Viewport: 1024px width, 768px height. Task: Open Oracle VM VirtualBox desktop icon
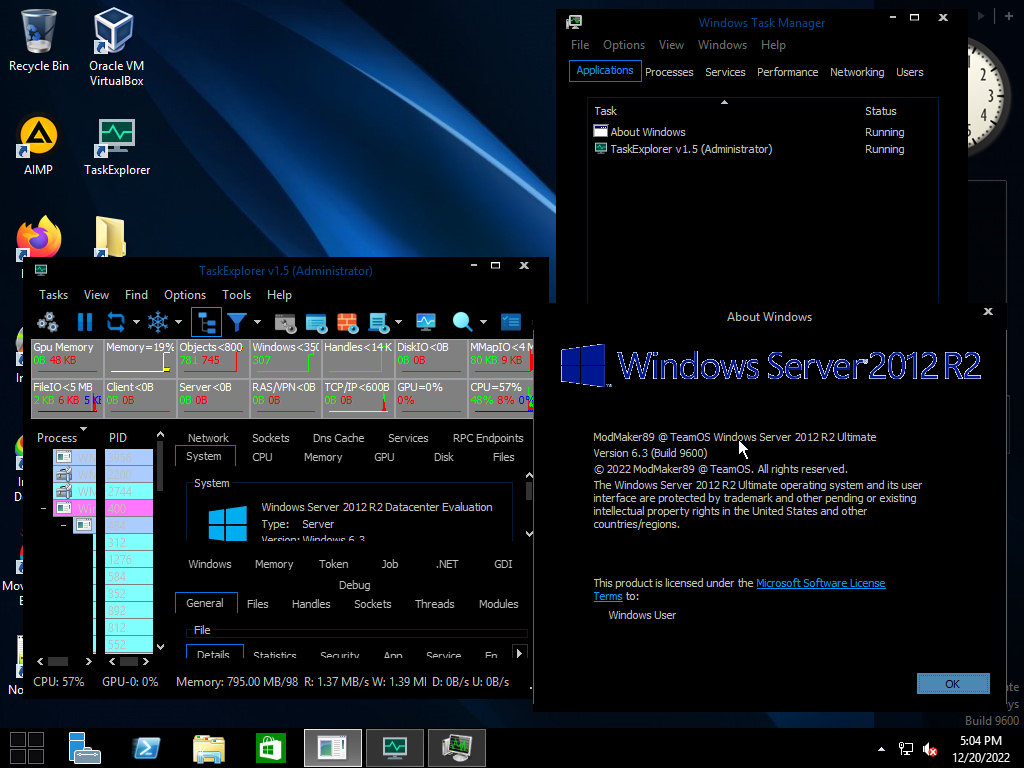[x=116, y=48]
